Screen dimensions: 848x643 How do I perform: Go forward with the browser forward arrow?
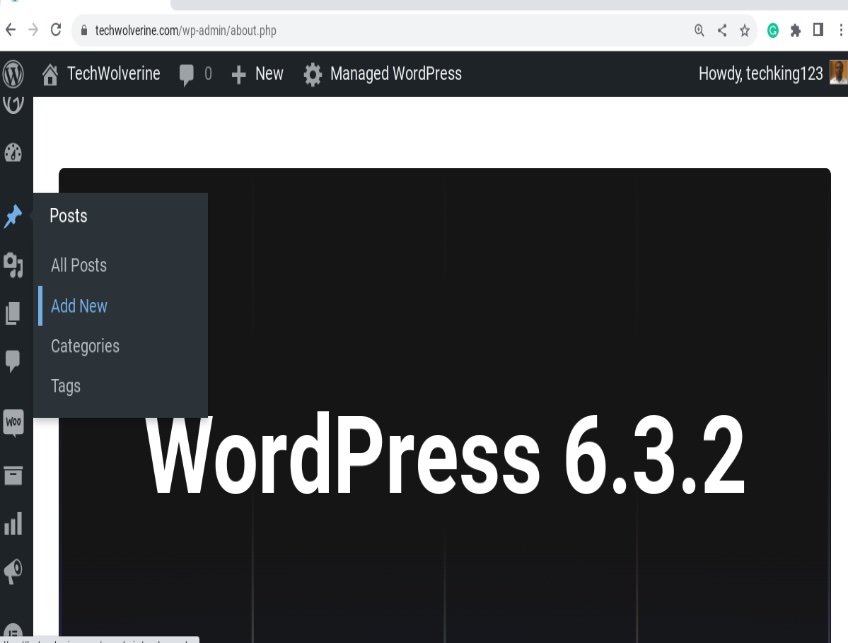[33, 30]
